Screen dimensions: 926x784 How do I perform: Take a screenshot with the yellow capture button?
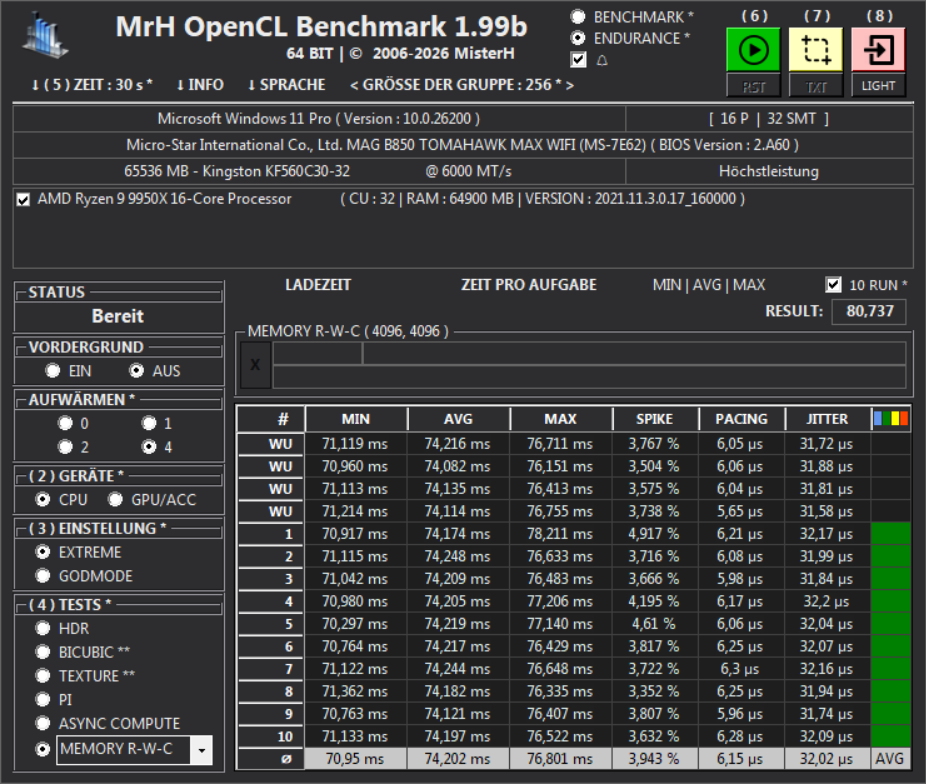816,50
